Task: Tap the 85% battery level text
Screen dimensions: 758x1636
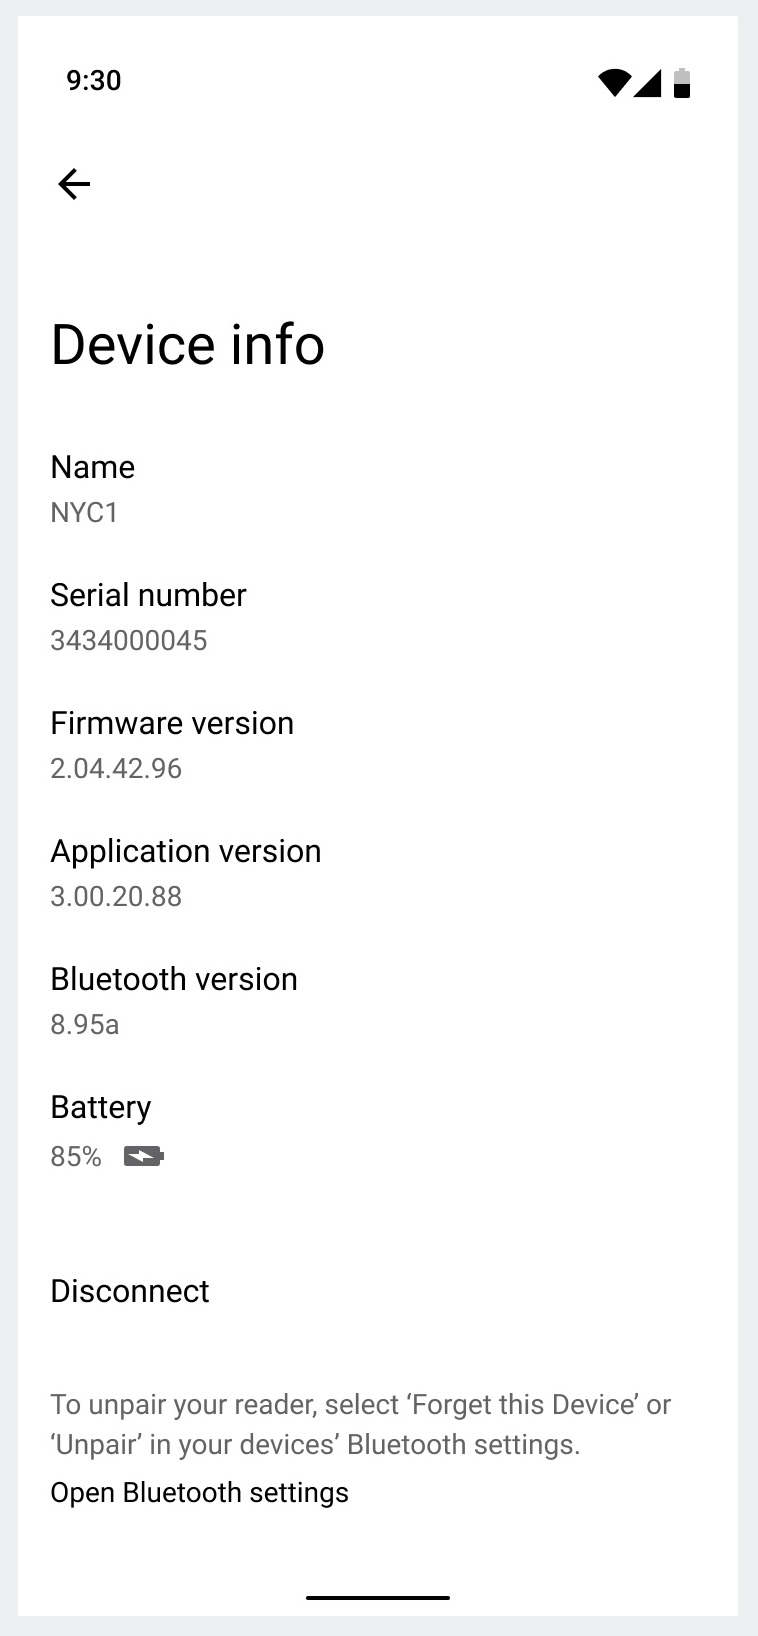Action: (76, 1157)
